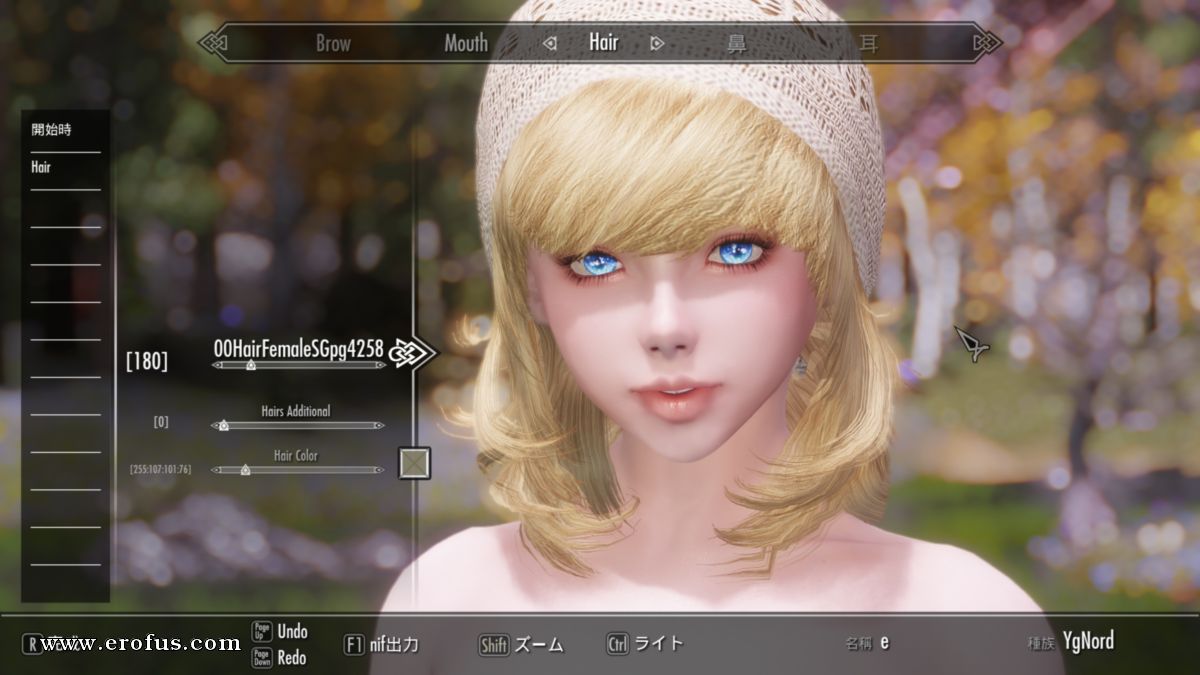Select the Hair tab in top bar
This screenshot has height=675, width=1200.
(603, 42)
